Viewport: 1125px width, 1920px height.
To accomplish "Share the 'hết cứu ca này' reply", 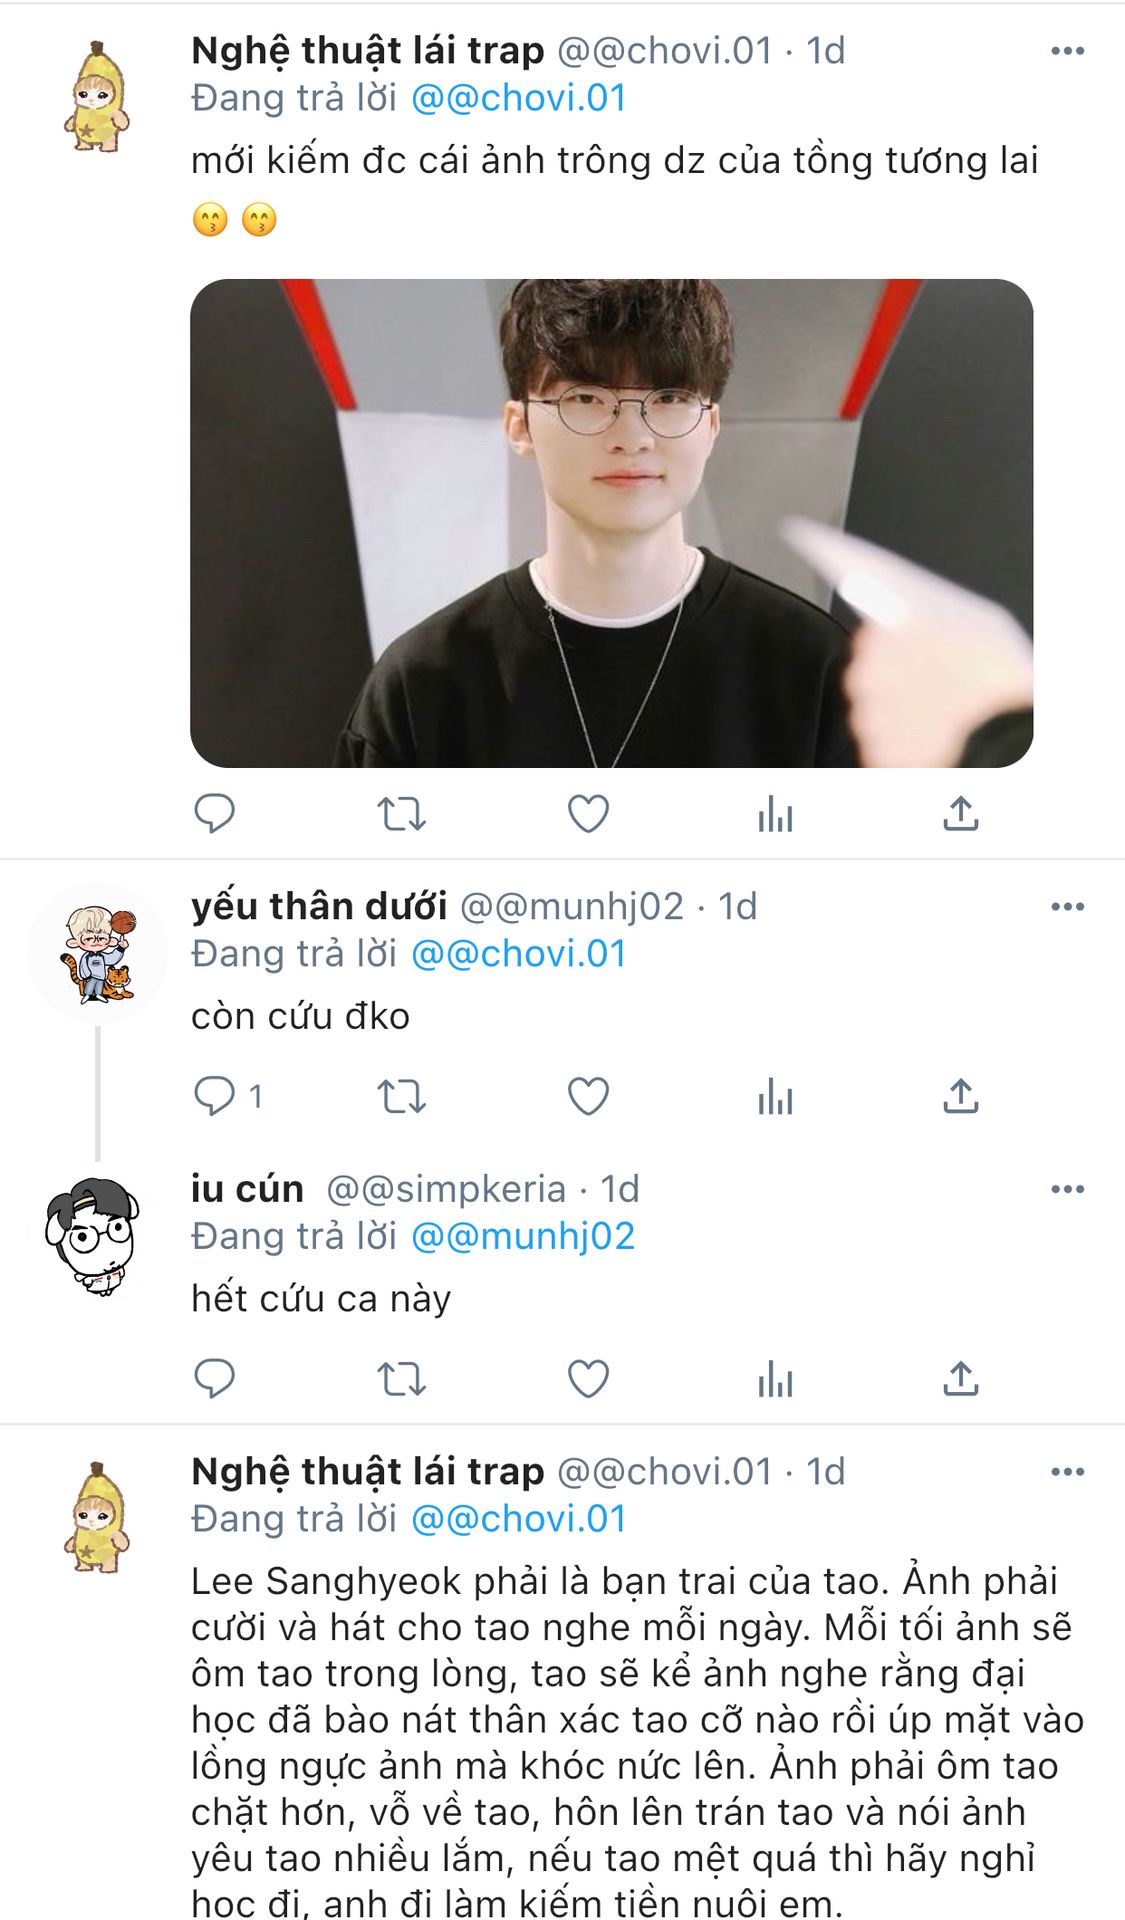I will click(961, 1379).
